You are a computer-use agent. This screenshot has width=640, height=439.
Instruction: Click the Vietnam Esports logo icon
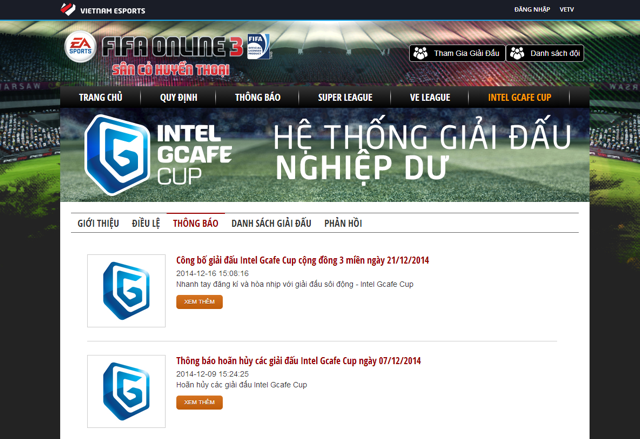[x=68, y=9]
